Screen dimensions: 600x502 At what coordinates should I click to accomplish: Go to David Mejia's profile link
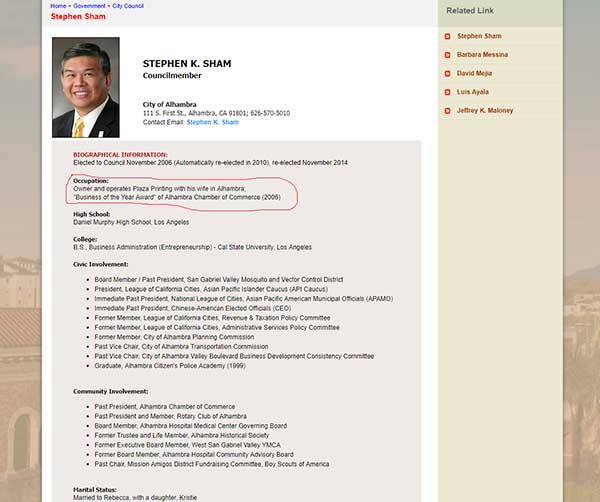coord(475,73)
